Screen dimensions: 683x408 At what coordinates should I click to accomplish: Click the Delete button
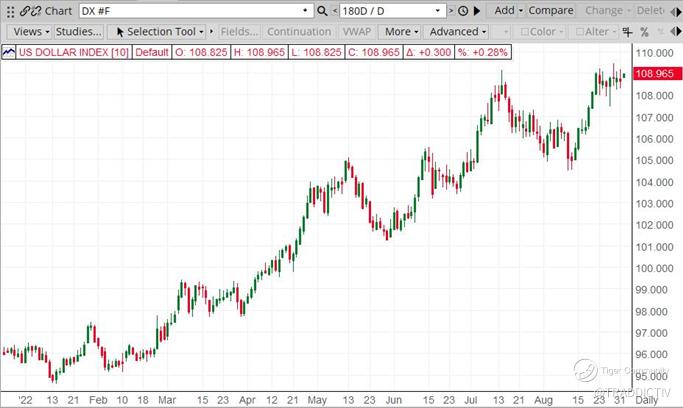650,11
